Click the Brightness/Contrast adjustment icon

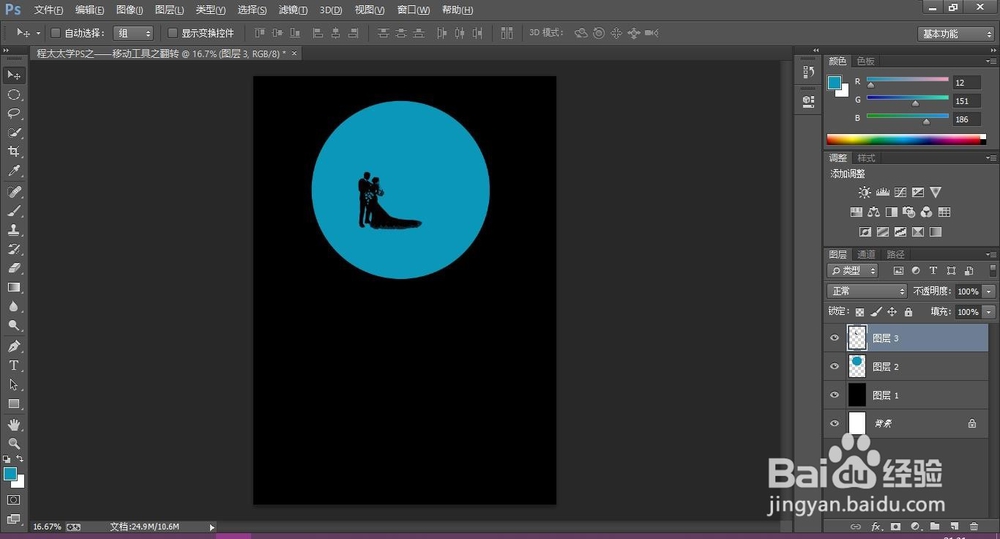[x=864, y=192]
